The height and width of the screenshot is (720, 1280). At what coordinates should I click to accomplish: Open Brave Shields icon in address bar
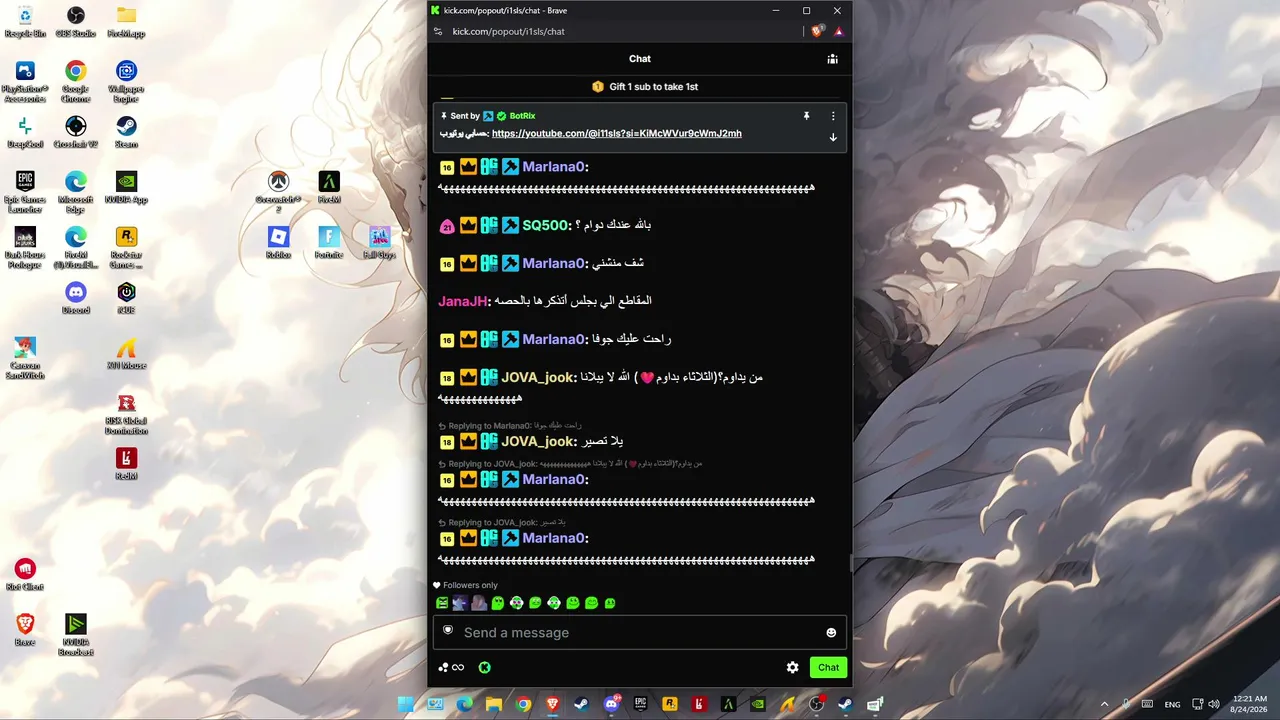click(x=817, y=31)
